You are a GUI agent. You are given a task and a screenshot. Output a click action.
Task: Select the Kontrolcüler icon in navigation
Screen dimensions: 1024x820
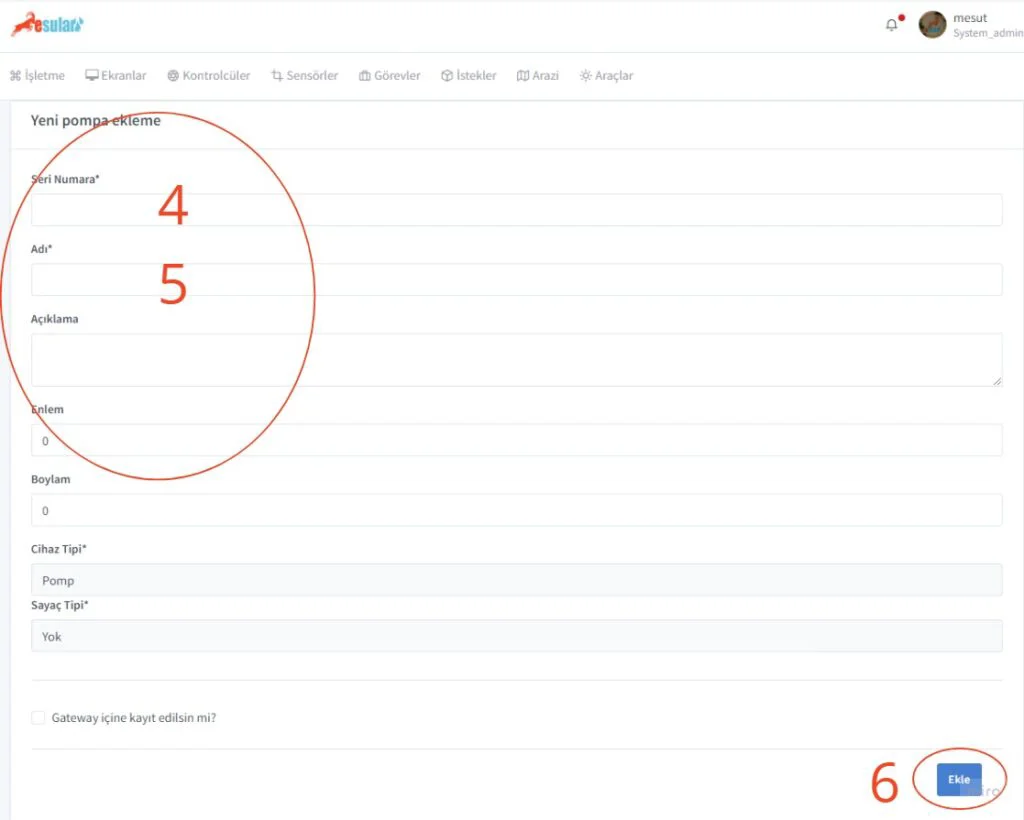173,76
